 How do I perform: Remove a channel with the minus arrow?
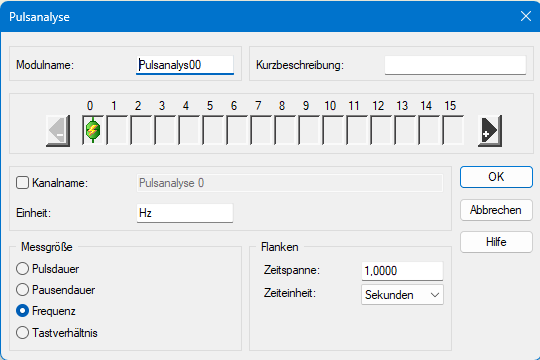tap(58, 131)
